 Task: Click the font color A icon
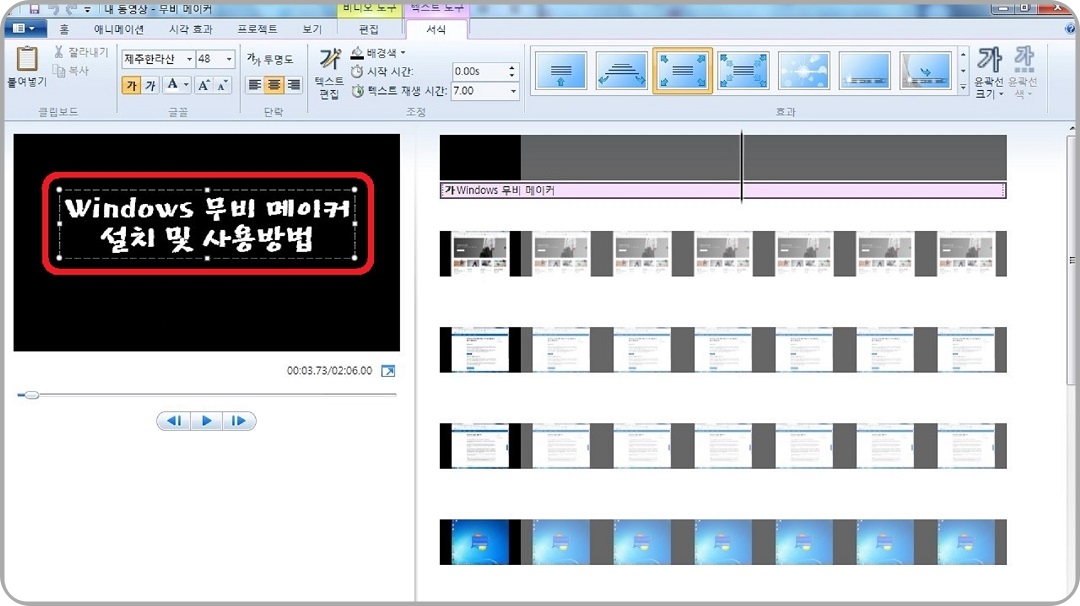tap(172, 84)
